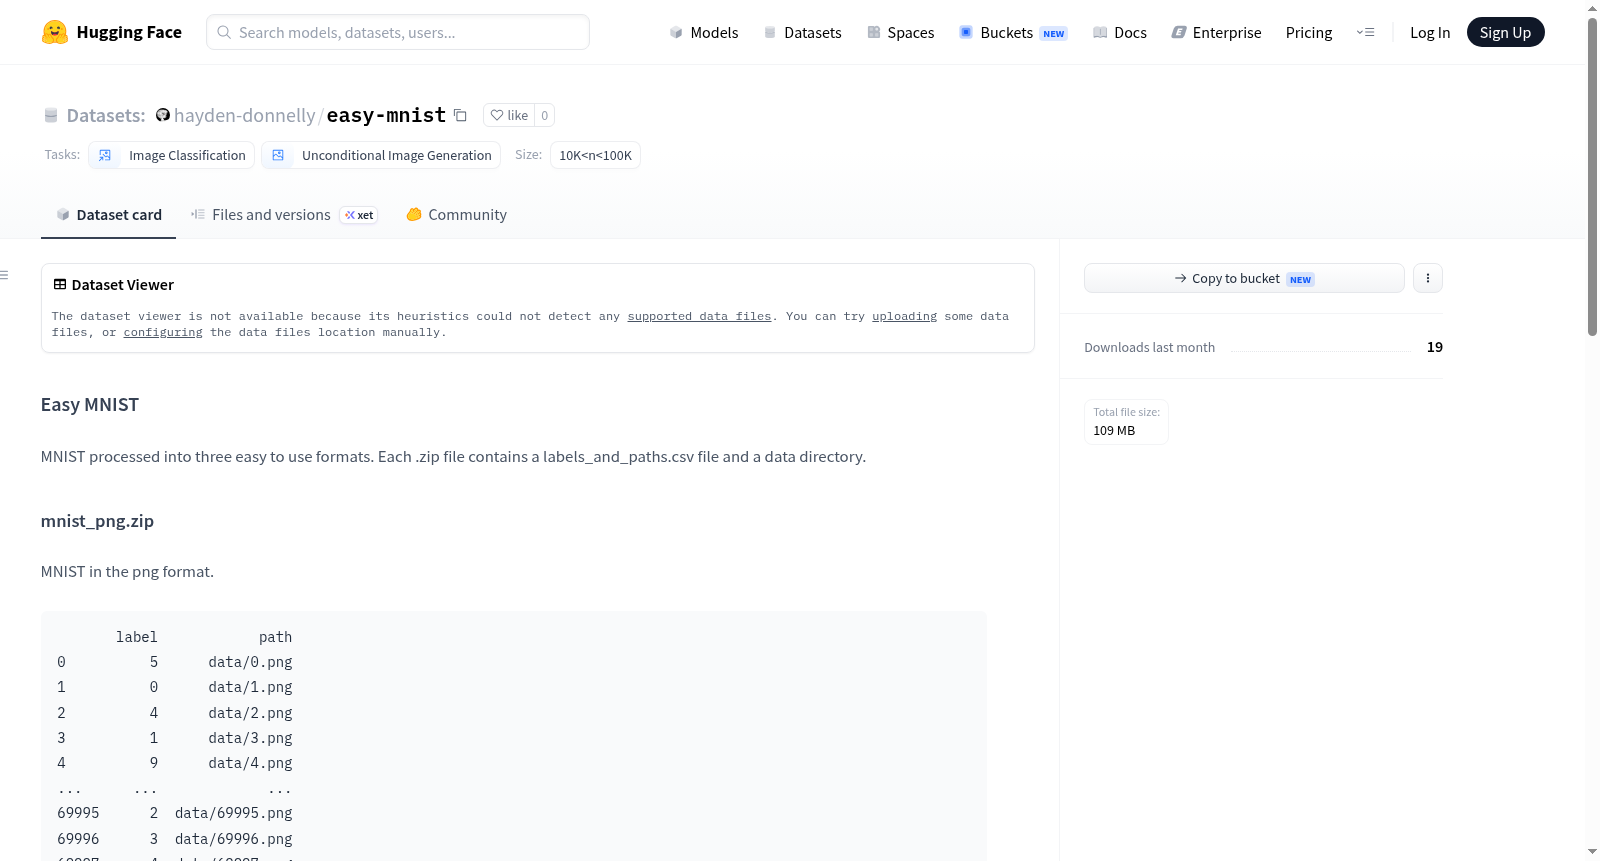The height and width of the screenshot is (861, 1600).
Task: Click the Datasets icon in navbar
Action: (x=770, y=32)
